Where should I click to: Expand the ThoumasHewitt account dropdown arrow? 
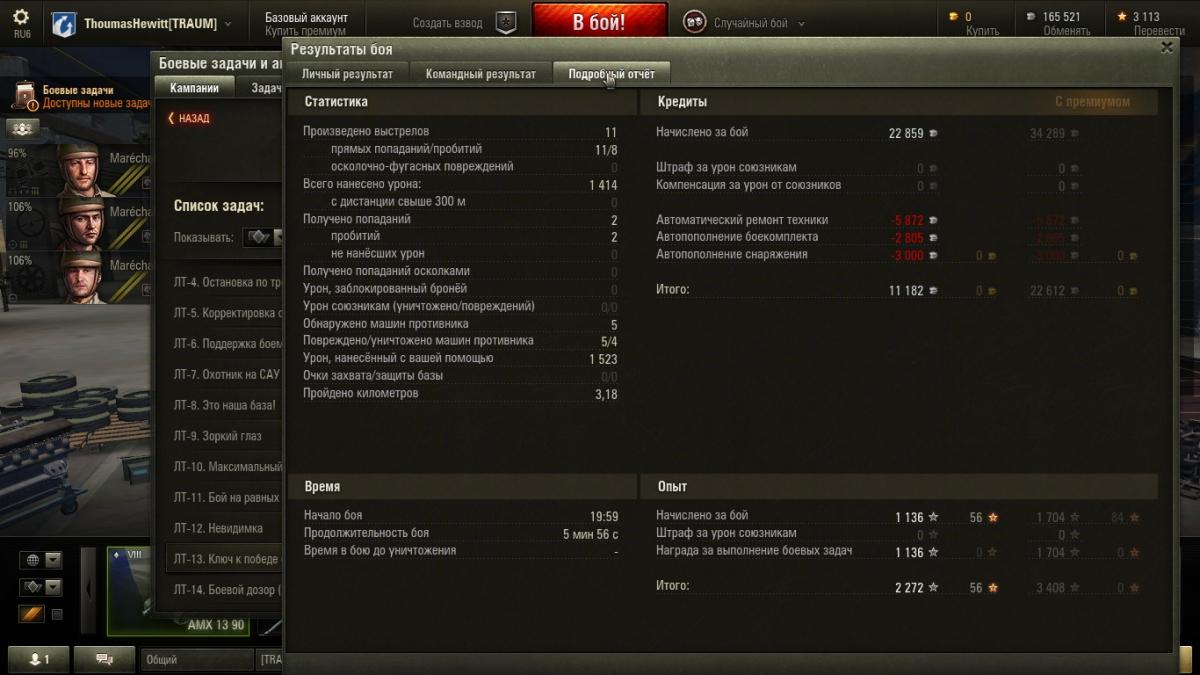[x=228, y=24]
